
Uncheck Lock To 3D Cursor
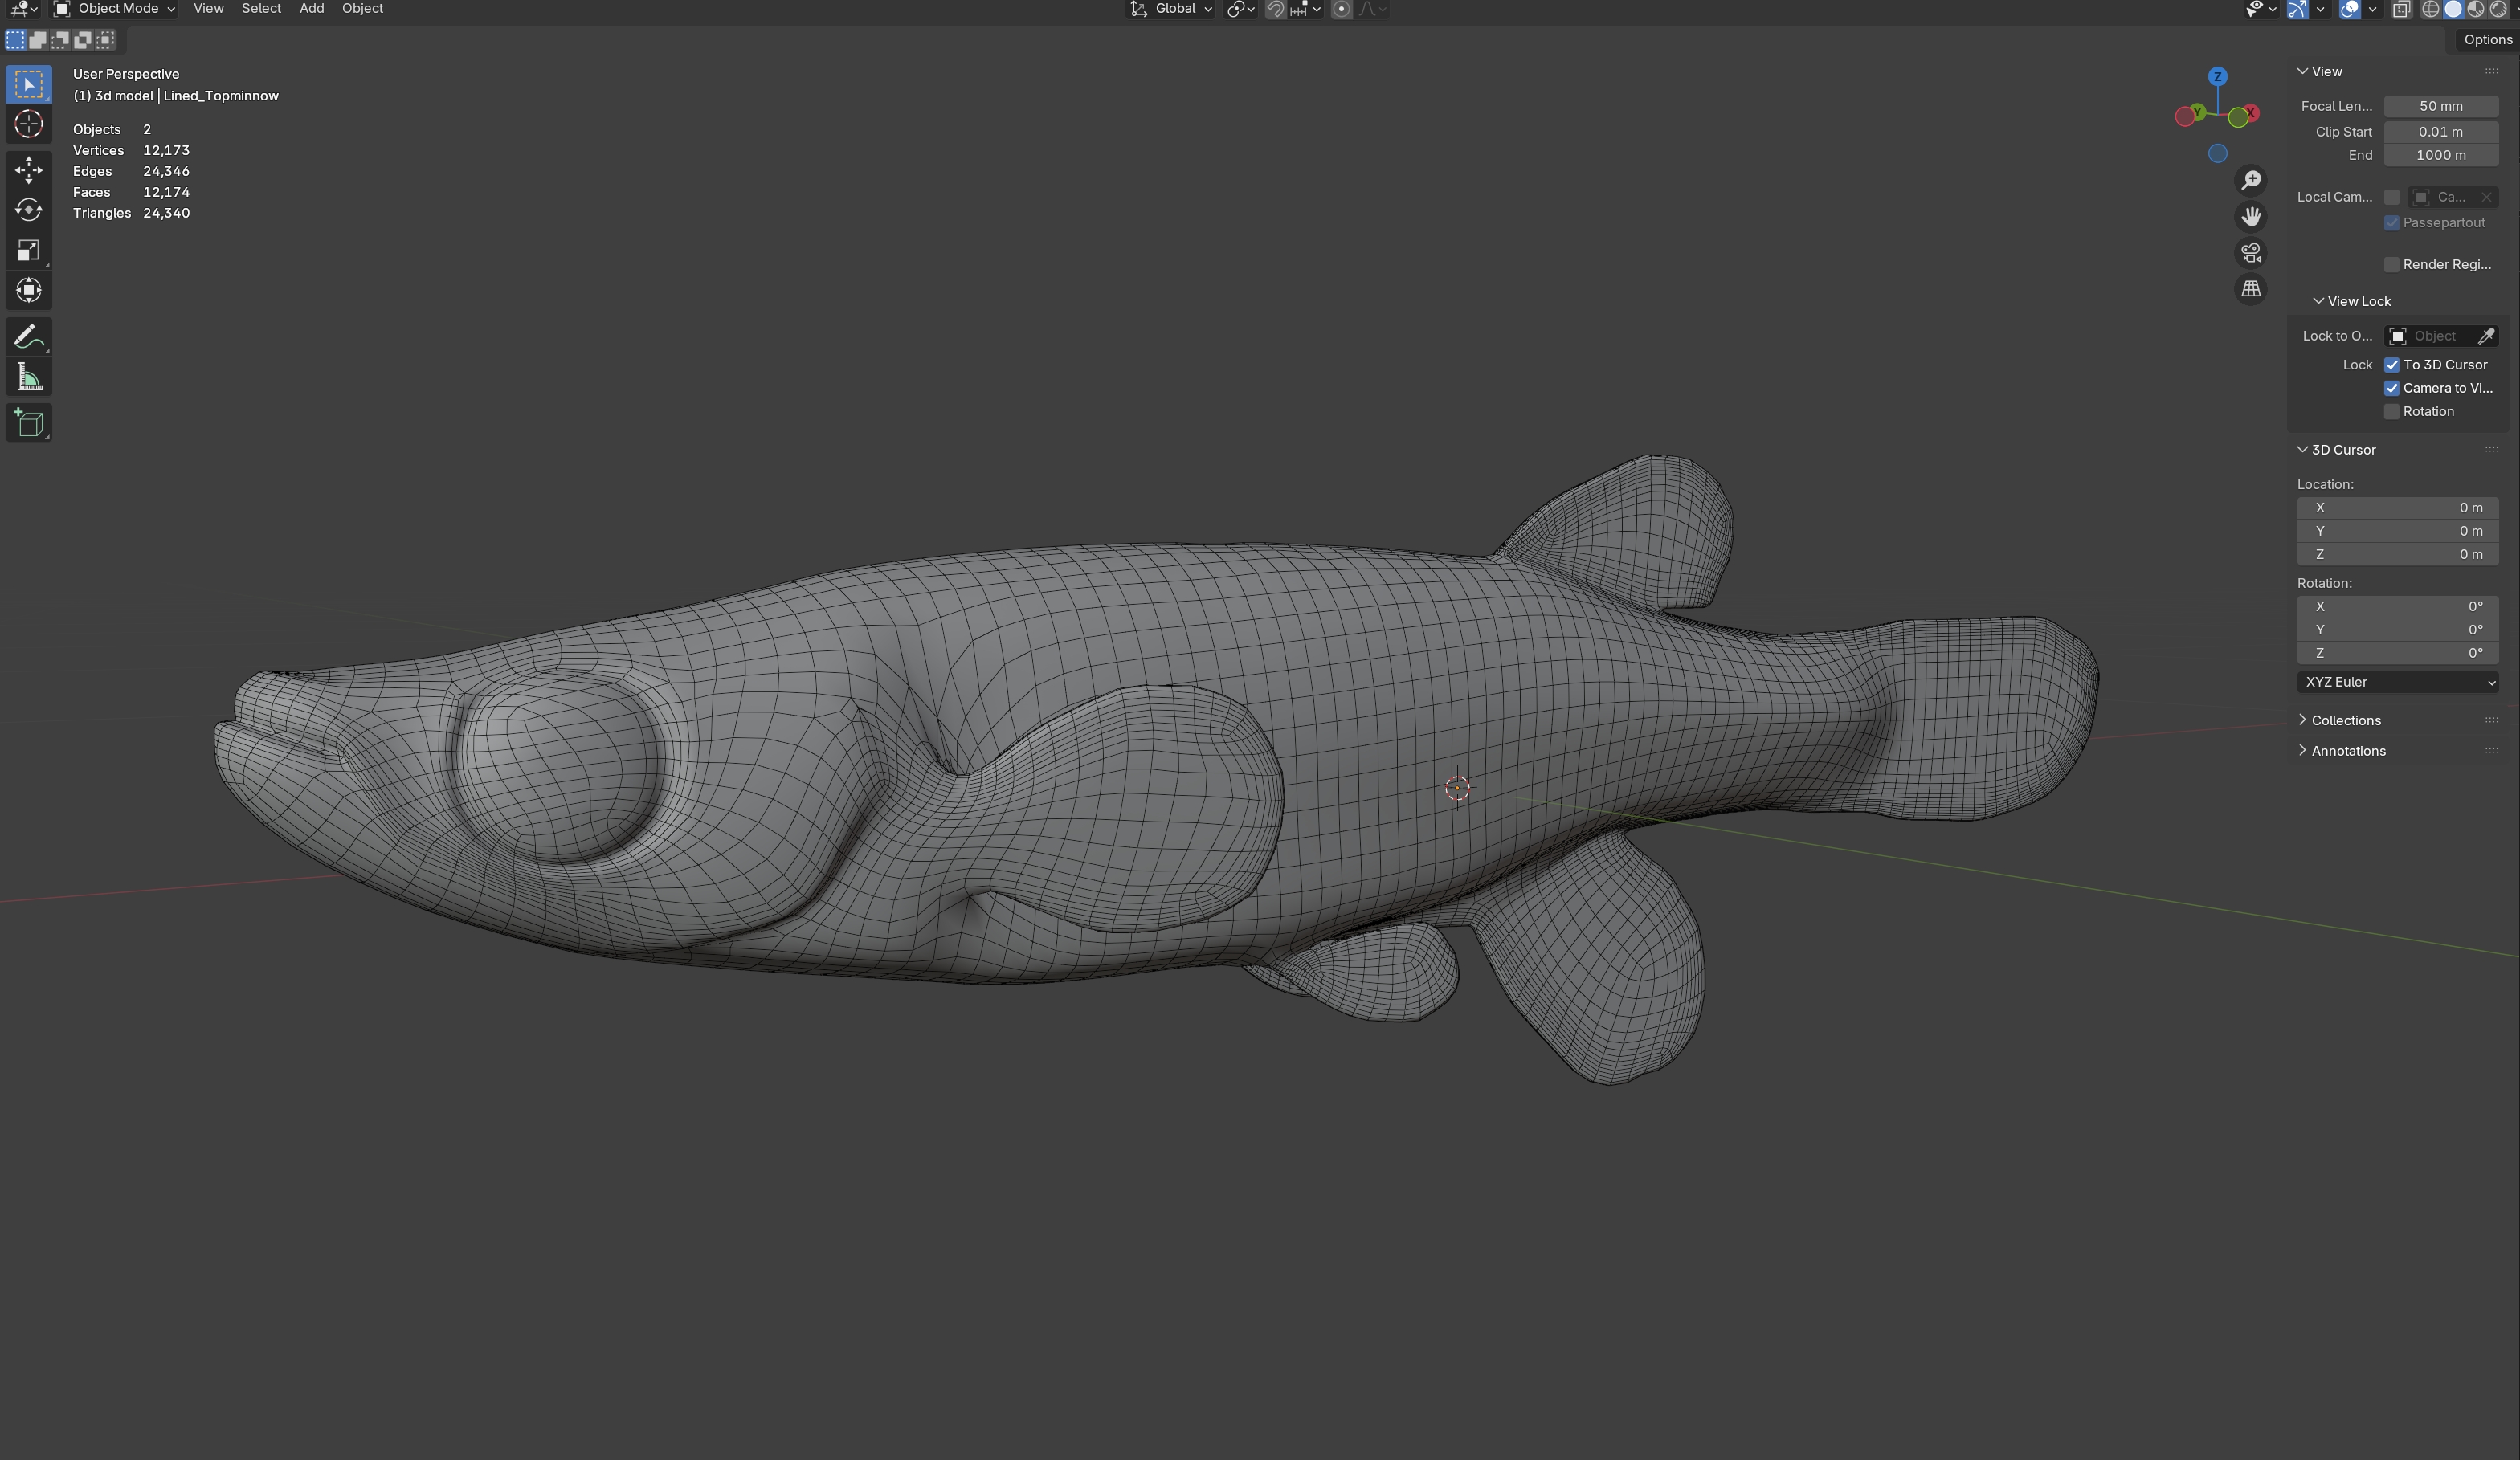tap(2391, 365)
